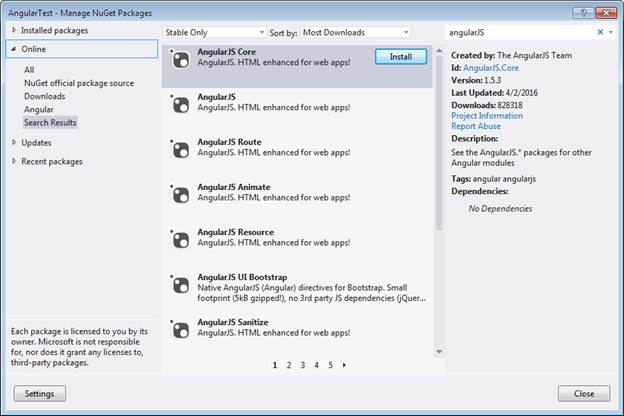Image resolution: width=624 pixels, height=416 pixels.
Task: Select the Downloads source
Action: tap(45, 96)
